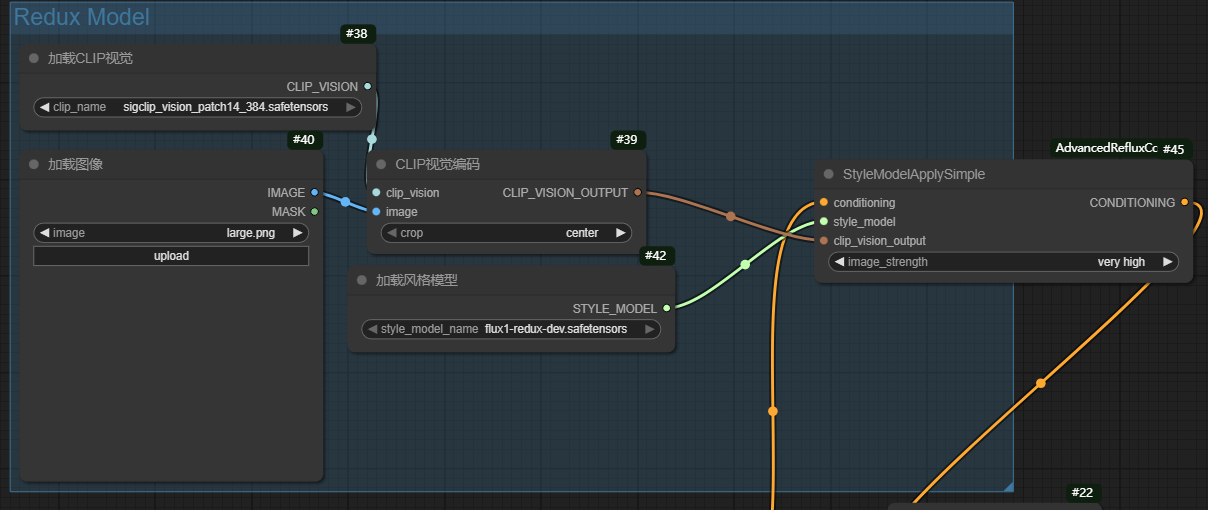Open the crop dropdown set to center
Screen dimensions: 1208x510
pyautogui.click(x=506, y=233)
